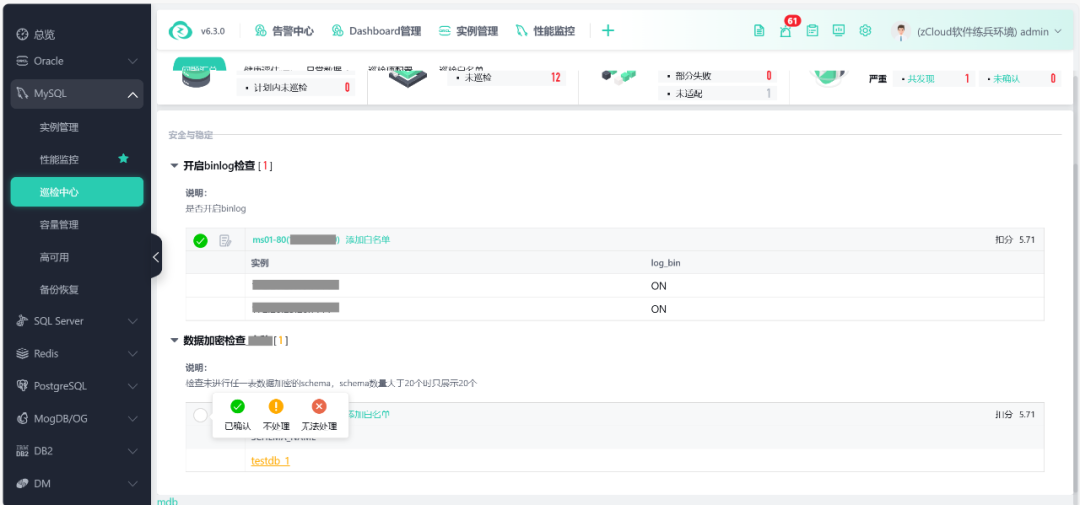1080x505 pixels.
Task: Toggle the empty status circle in 数据加密检查 row
Action: pyautogui.click(x=200, y=415)
